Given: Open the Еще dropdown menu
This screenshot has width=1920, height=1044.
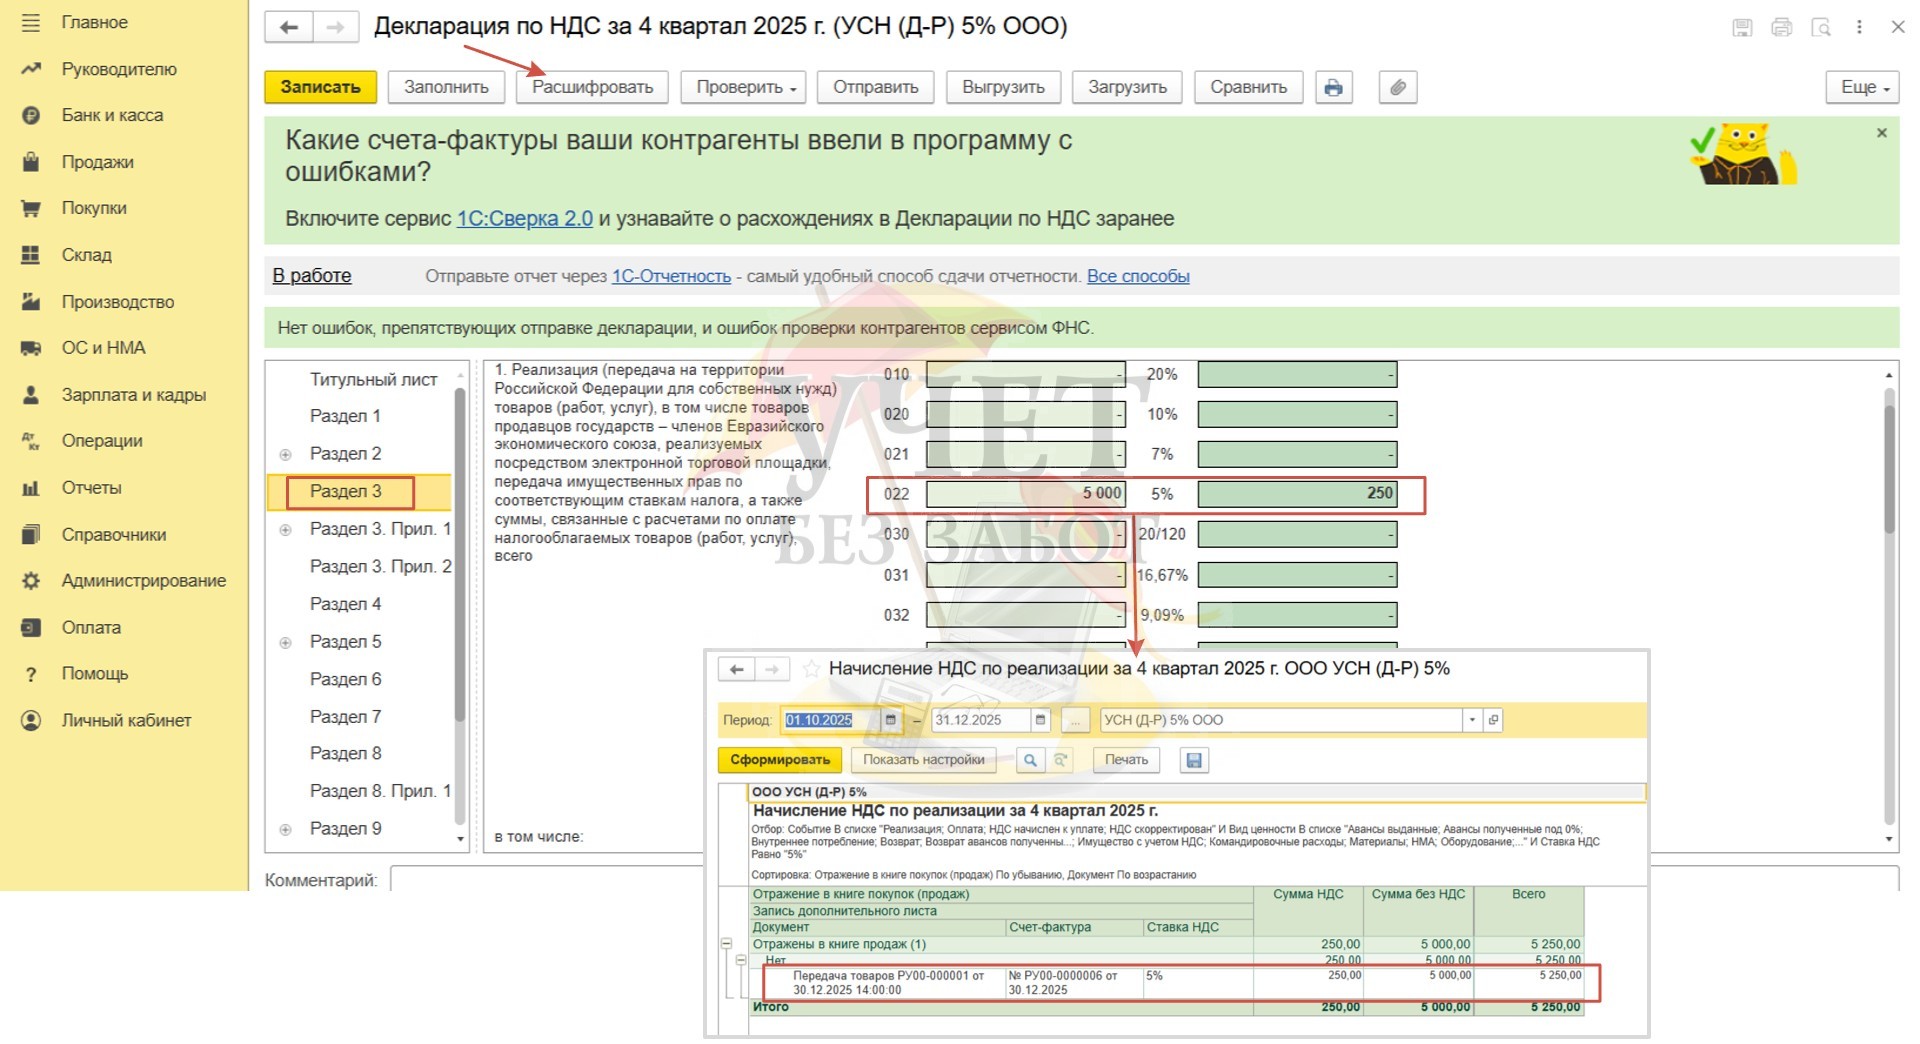Looking at the screenshot, I should (x=1863, y=88).
